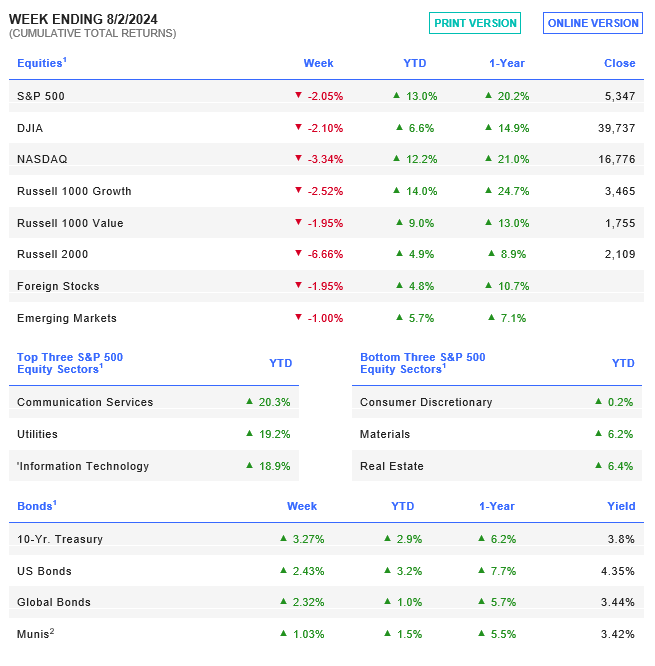655x666 pixels.
Task: Click Top Three S&P 500 Equity Sectors heading
Action: (x=70, y=363)
